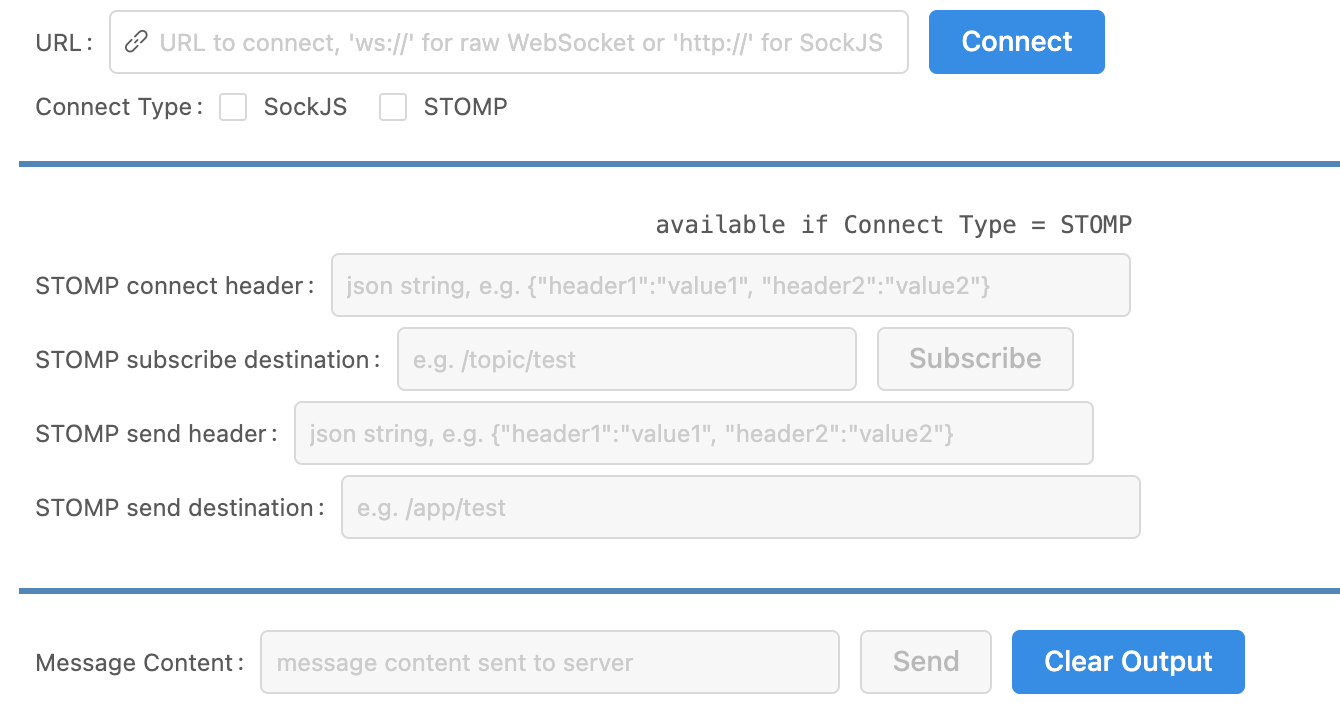The image size is (1340, 722).
Task: Click the SockJS text label
Action: click(305, 107)
